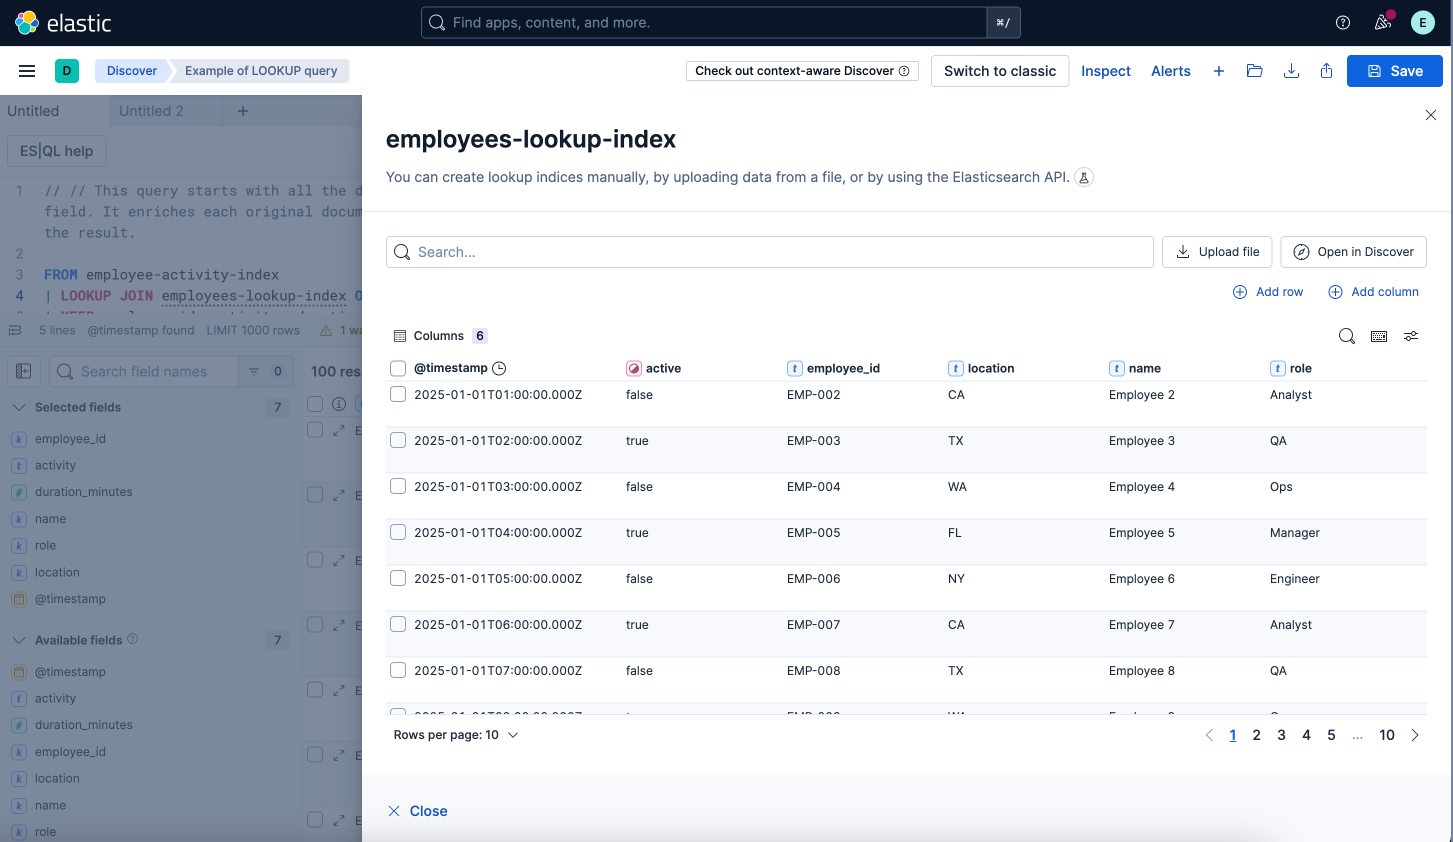Open table display options sliders
Viewport: 1453px width, 842px height.
[x=1411, y=336]
